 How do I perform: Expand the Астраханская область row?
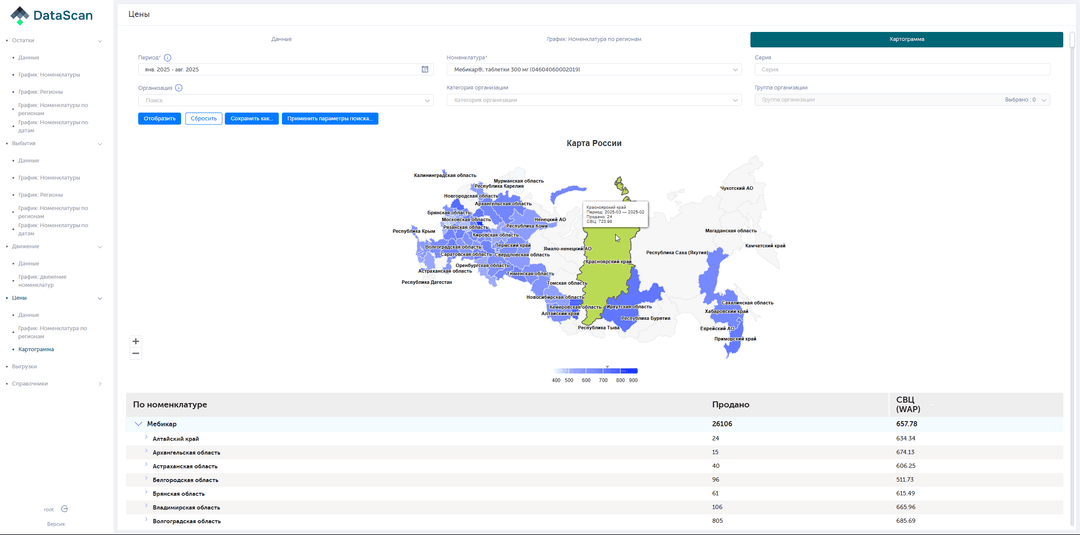coord(146,465)
